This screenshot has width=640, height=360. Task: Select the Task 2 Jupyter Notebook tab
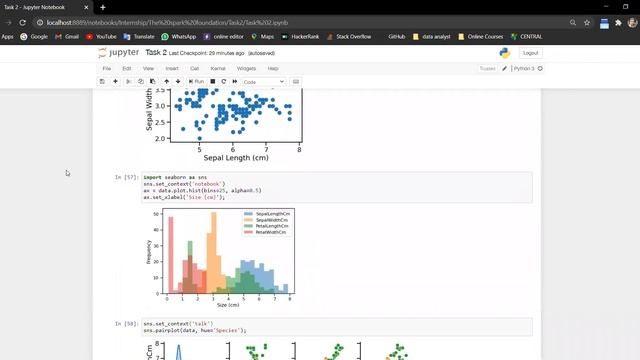click(x=46, y=7)
